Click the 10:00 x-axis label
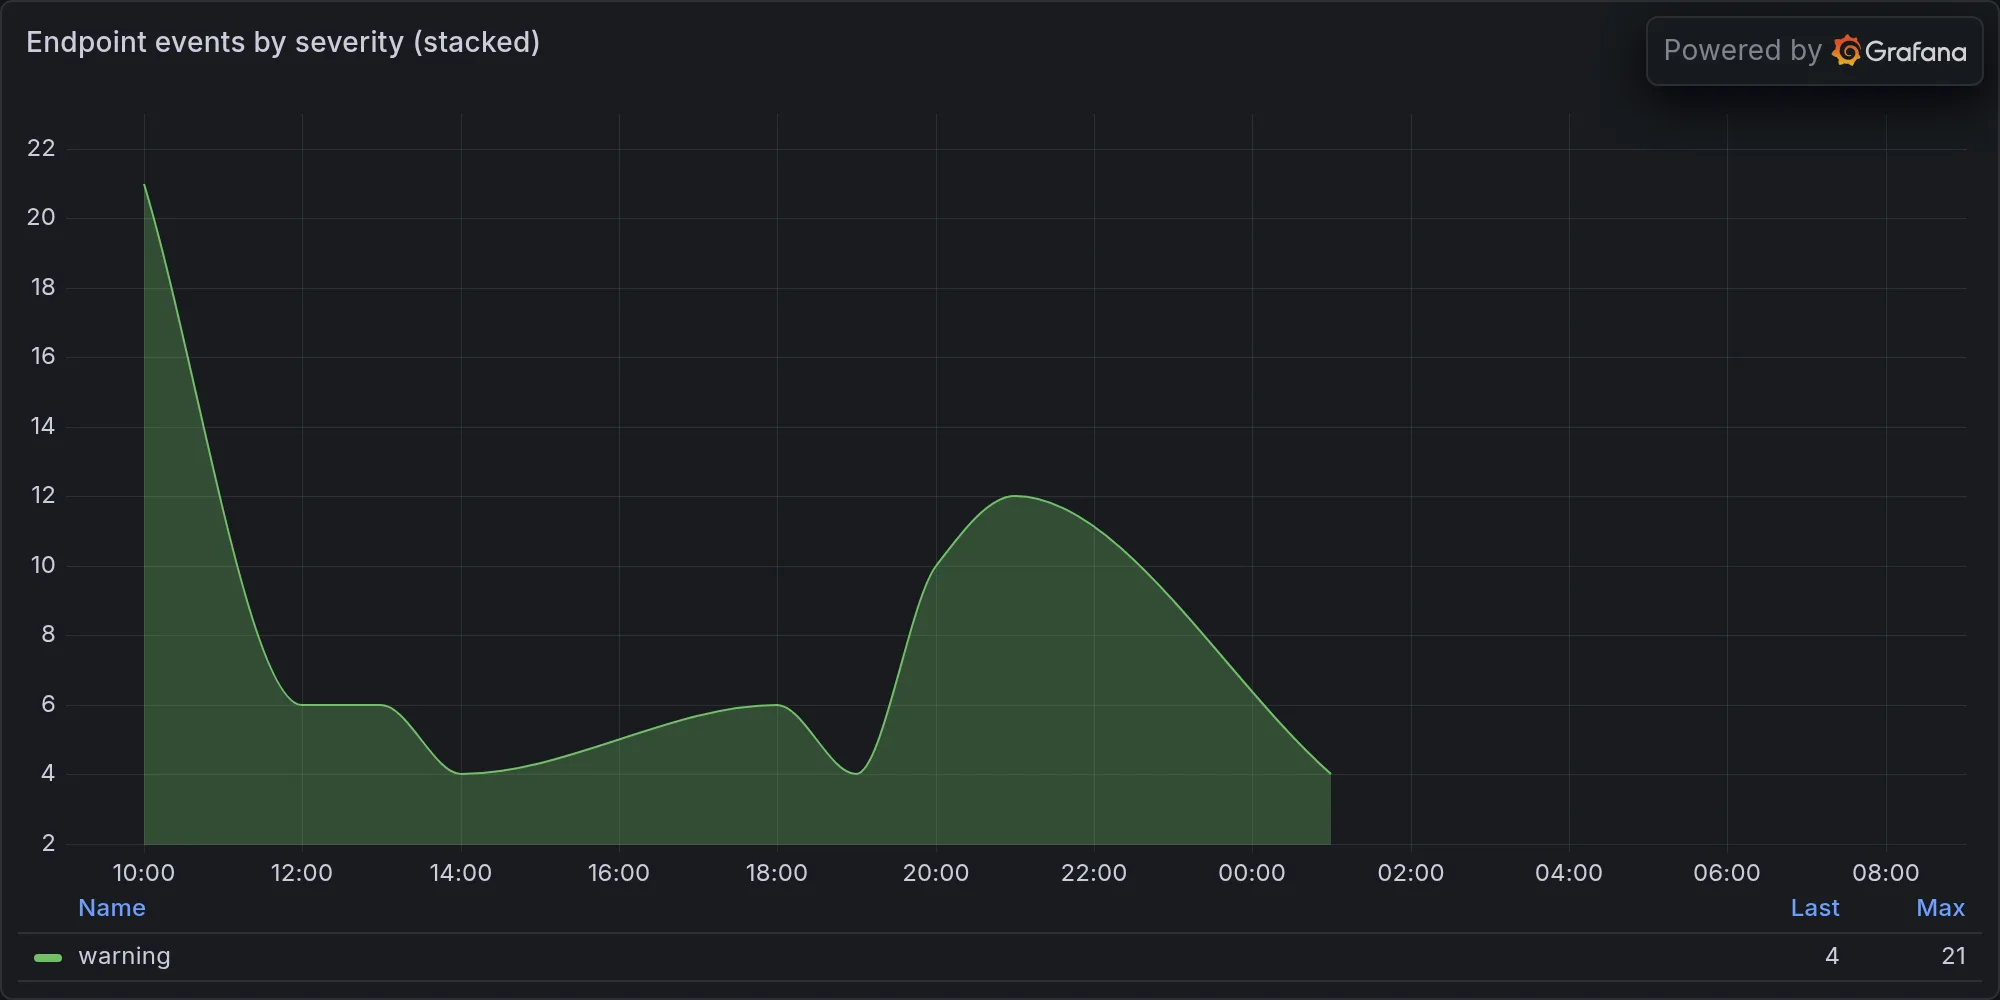 coord(144,873)
